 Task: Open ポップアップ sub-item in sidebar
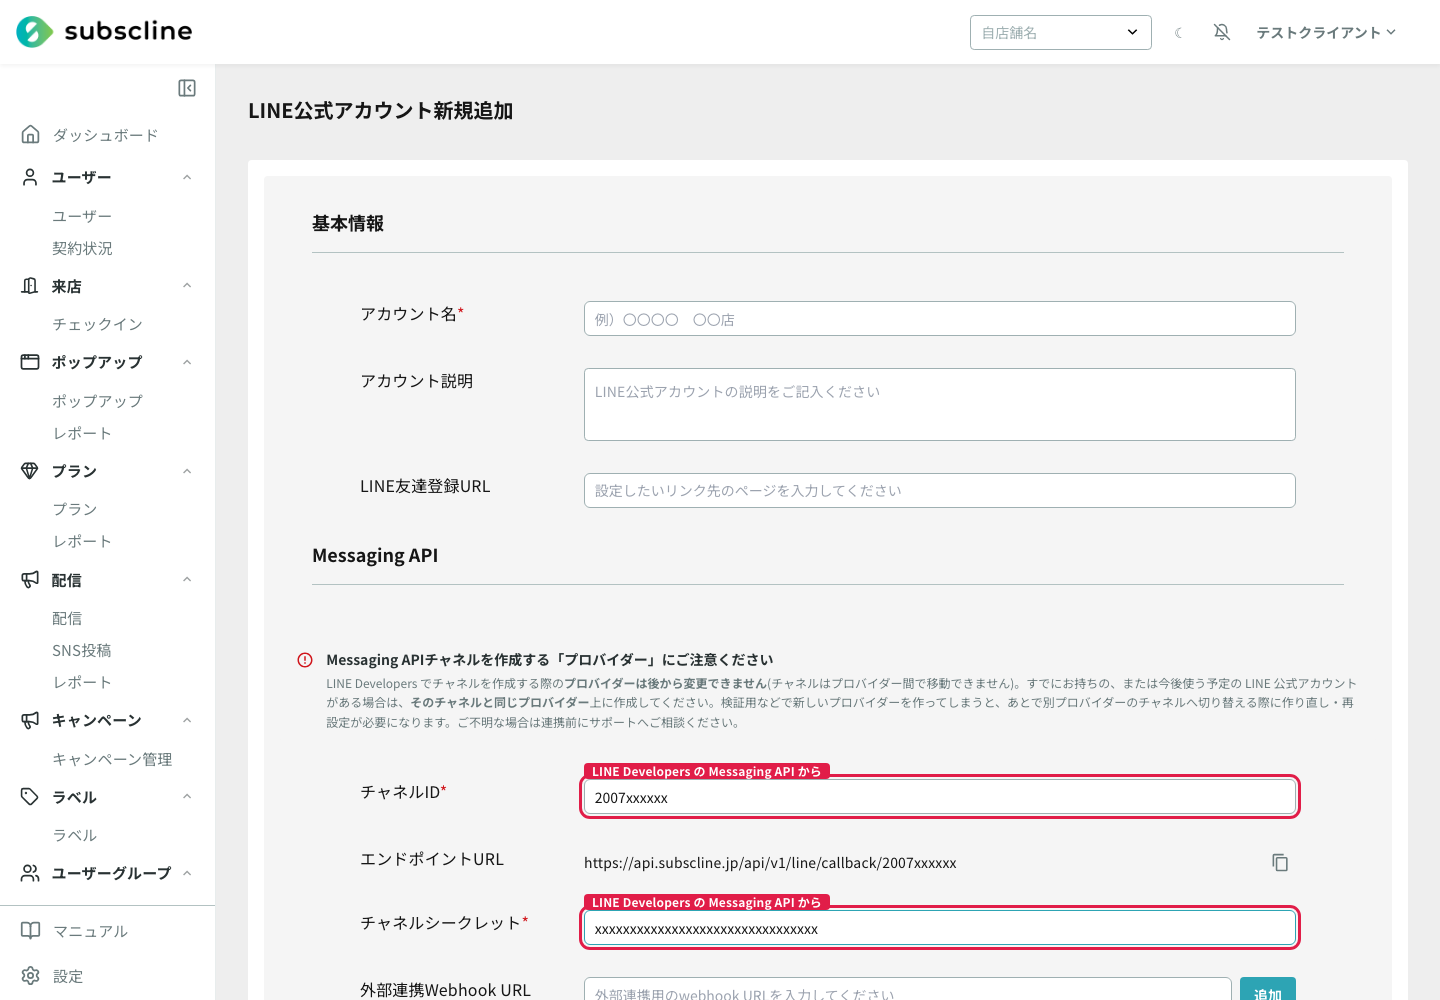pos(98,401)
